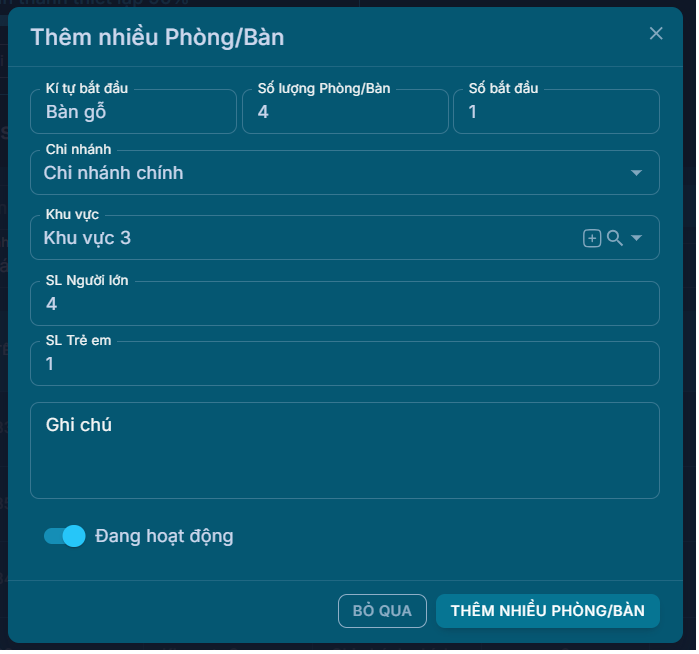This screenshot has width=699, height=654.
Task: Click the 'Khu vực' floating label text
Action: (x=72, y=215)
